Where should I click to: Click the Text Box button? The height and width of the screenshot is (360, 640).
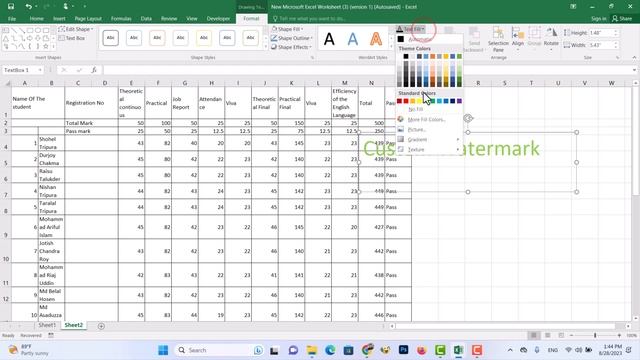click(72, 38)
